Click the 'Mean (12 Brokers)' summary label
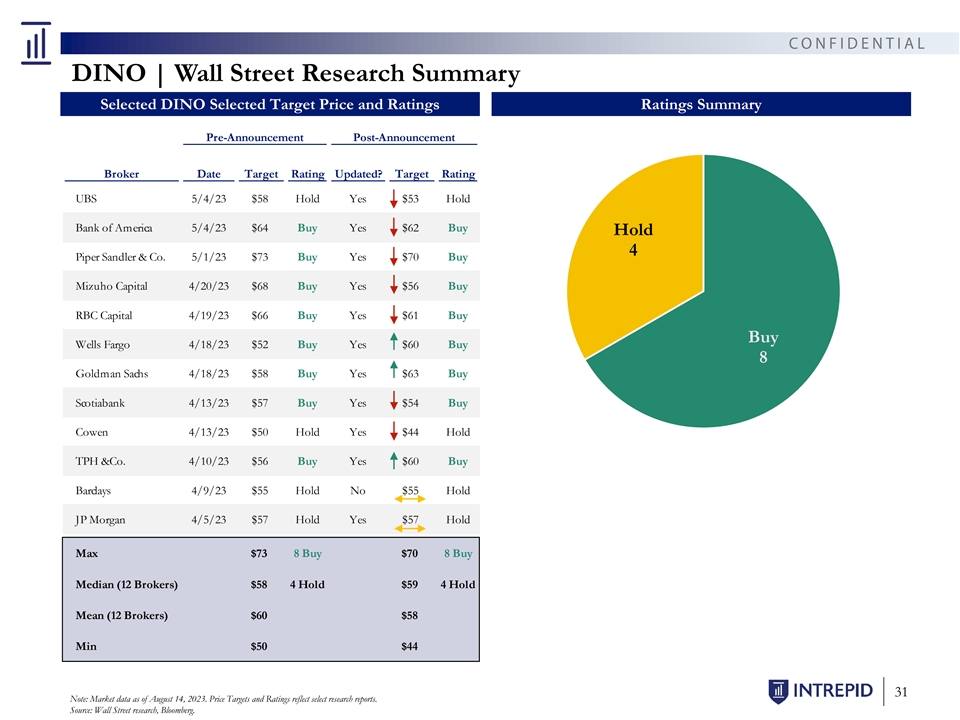Image resolution: width=960 pixels, height=720 pixels. [121, 615]
